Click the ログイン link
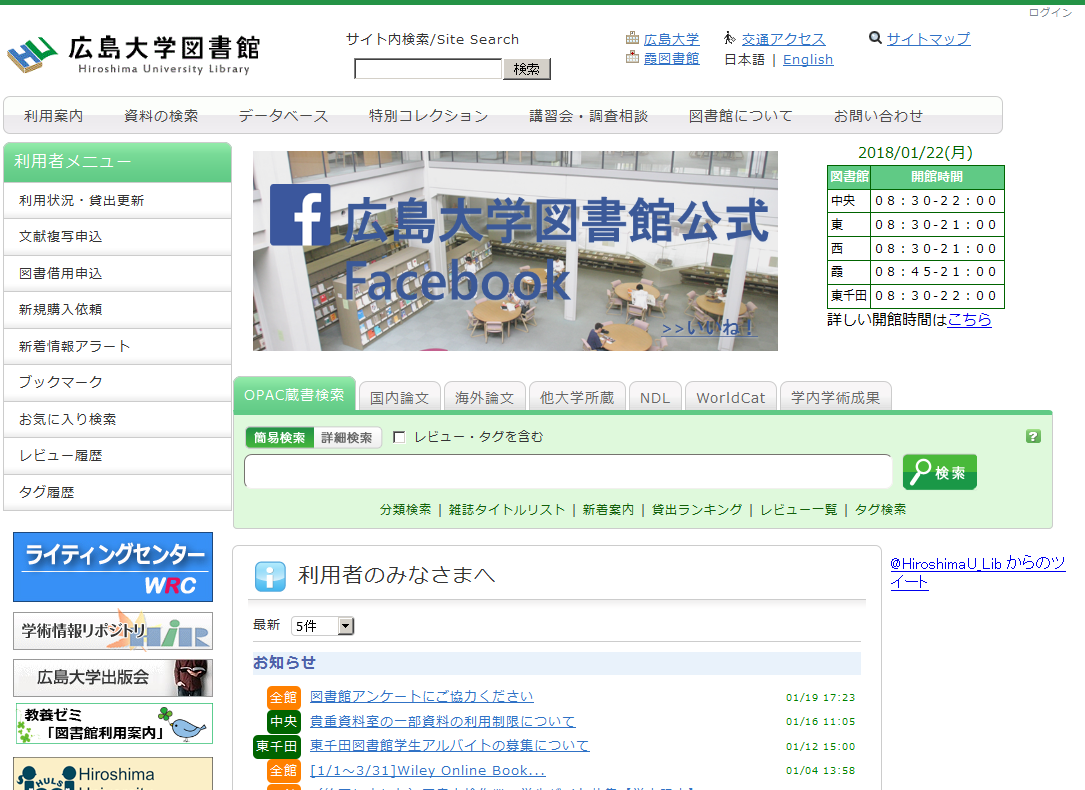The width and height of the screenshot is (1085, 790). (x=1050, y=12)
